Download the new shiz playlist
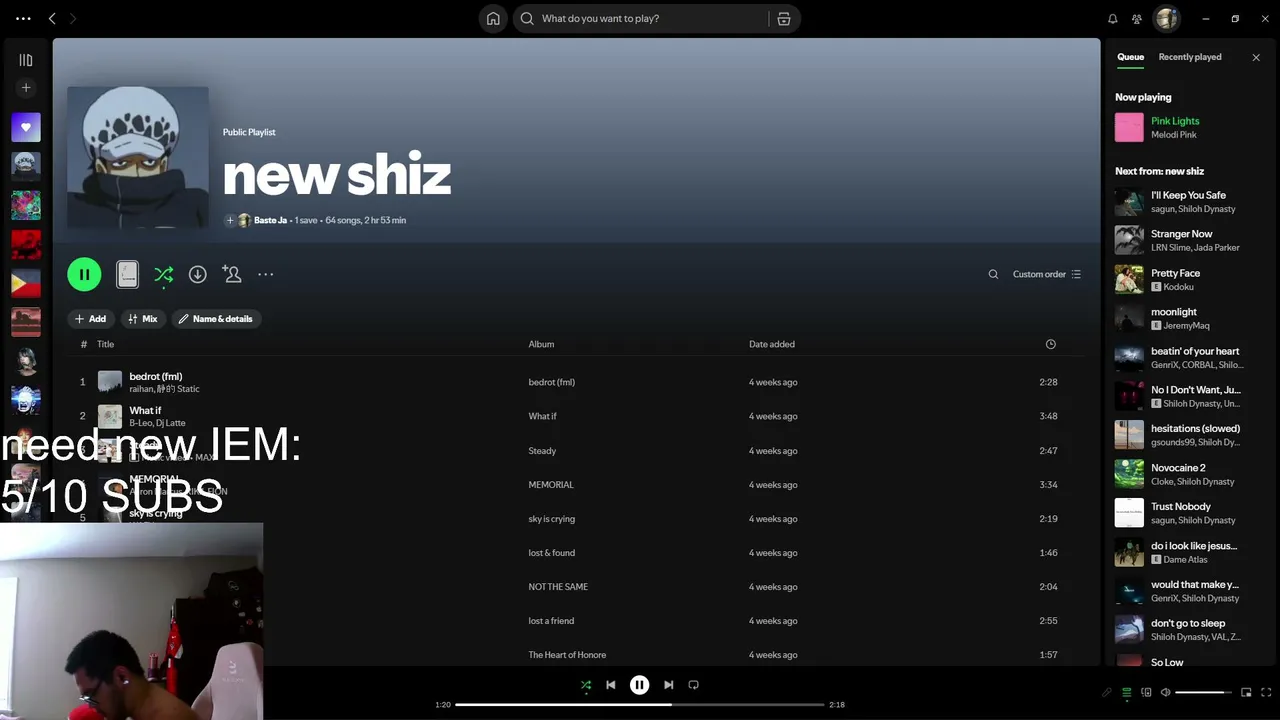 pyautogui.click(x=198, y=274)
